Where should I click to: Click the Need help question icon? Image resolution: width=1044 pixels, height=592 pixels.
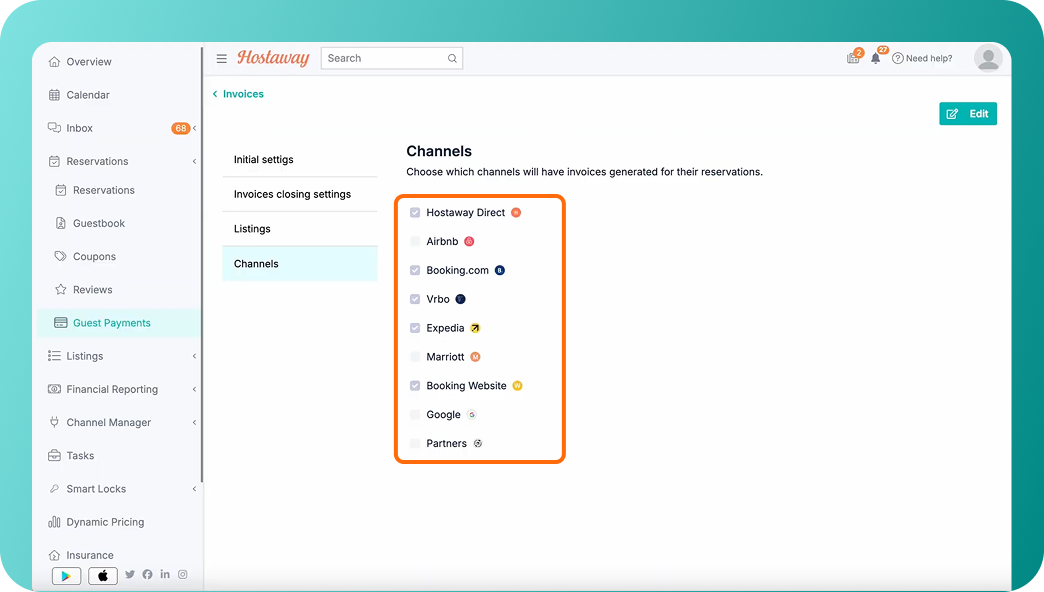tap(898, 59)
